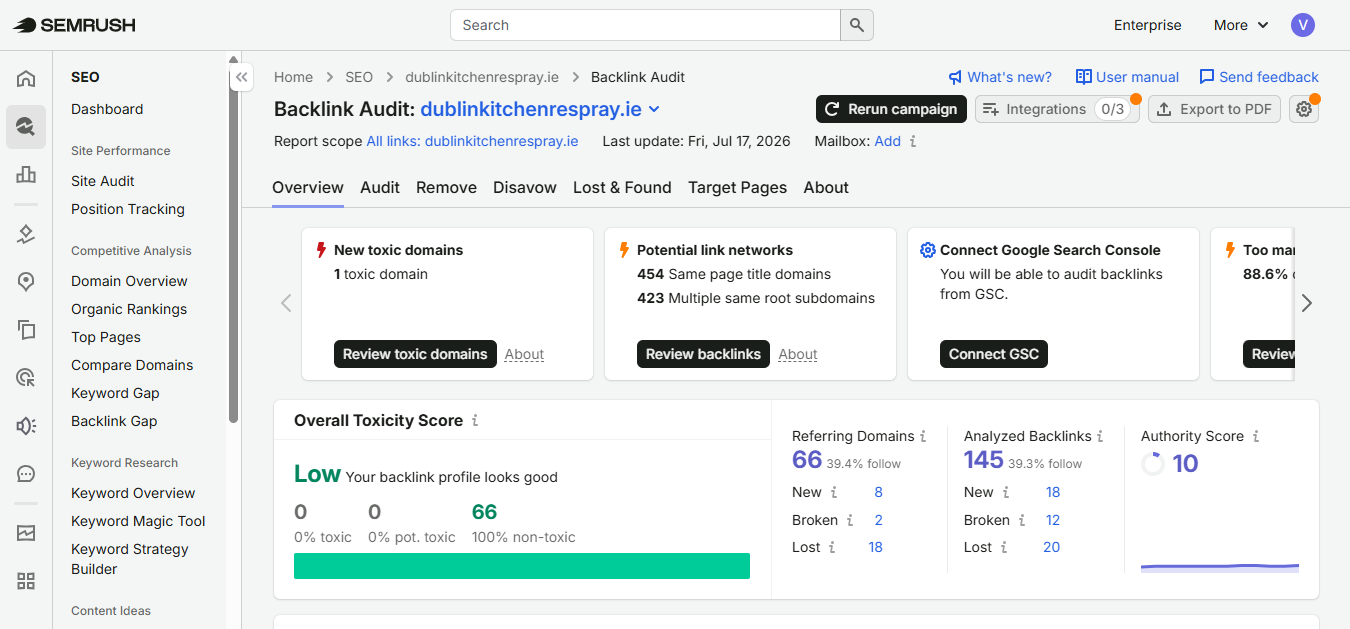Focus the Search input field

[x=645, y=25]
